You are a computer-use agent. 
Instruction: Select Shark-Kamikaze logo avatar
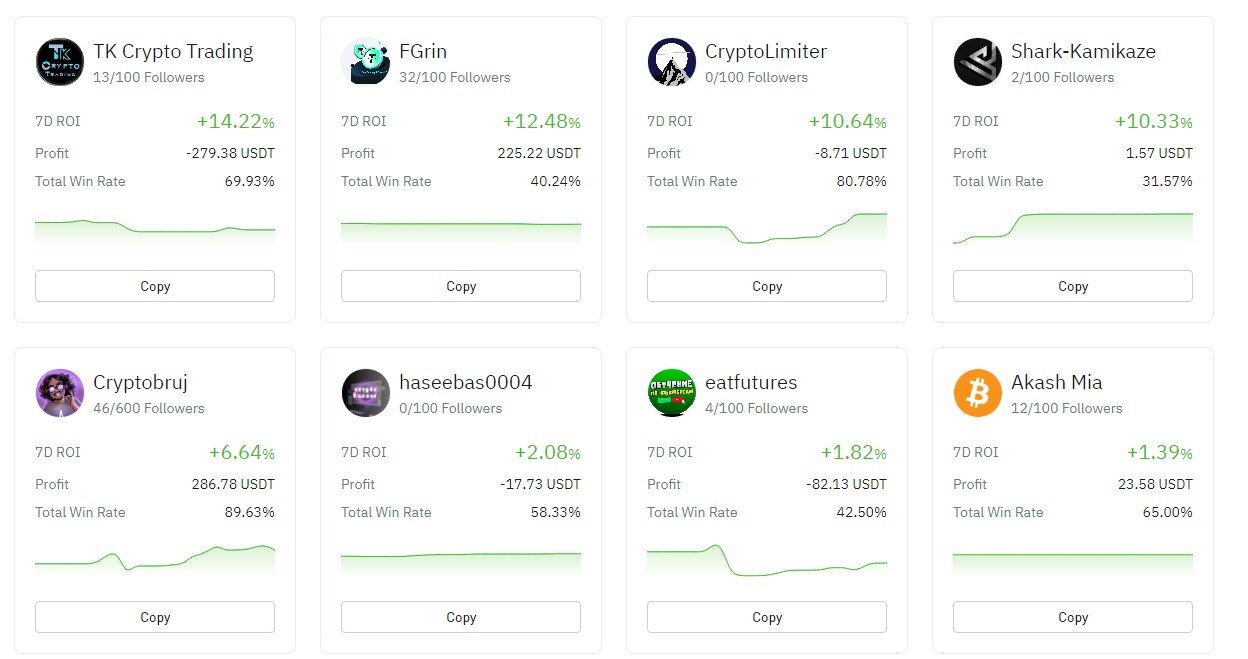tap(977, 62)
